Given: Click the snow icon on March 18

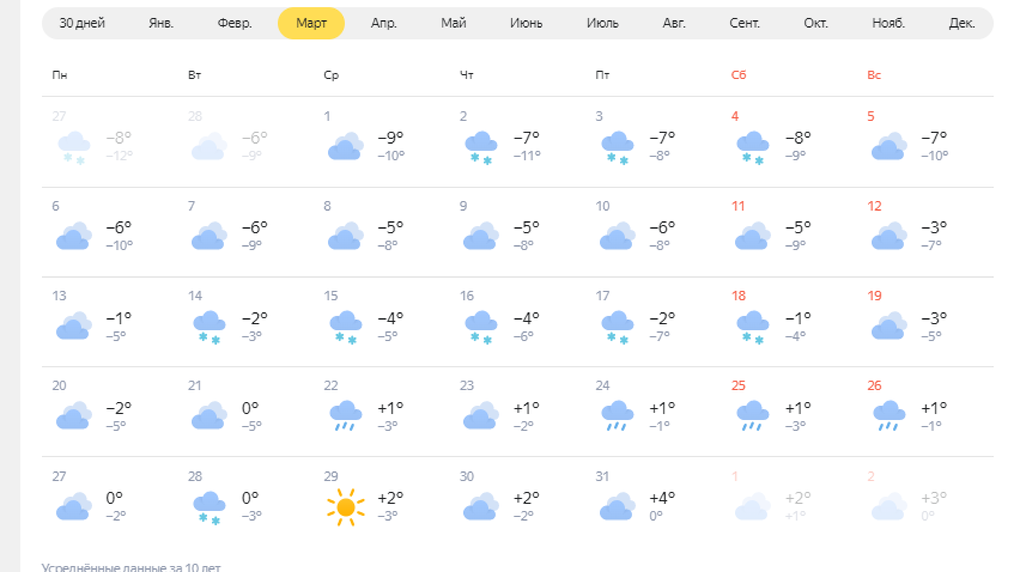Looking at the screenshot, I should click(x=753, y=327).
